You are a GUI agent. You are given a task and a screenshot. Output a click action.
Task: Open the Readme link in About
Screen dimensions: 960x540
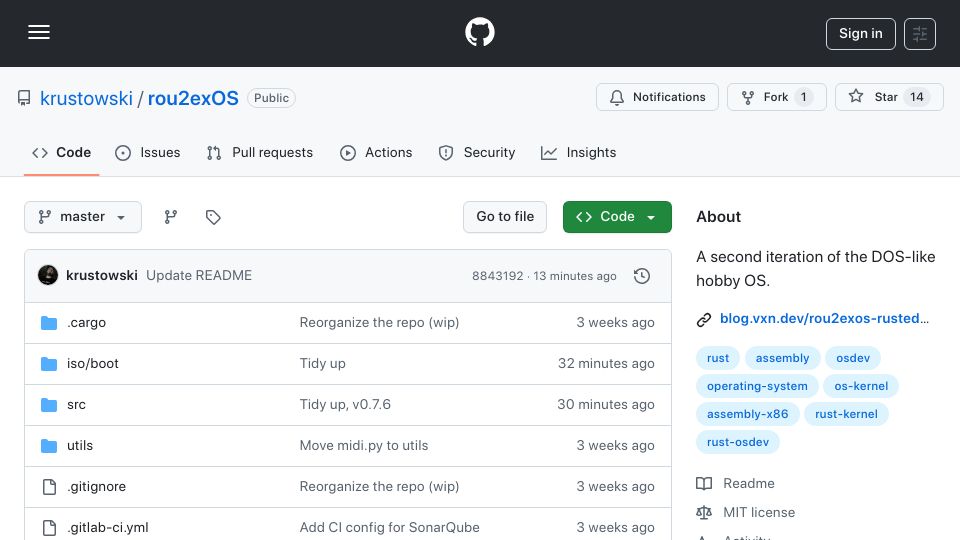tap(749, 484)
